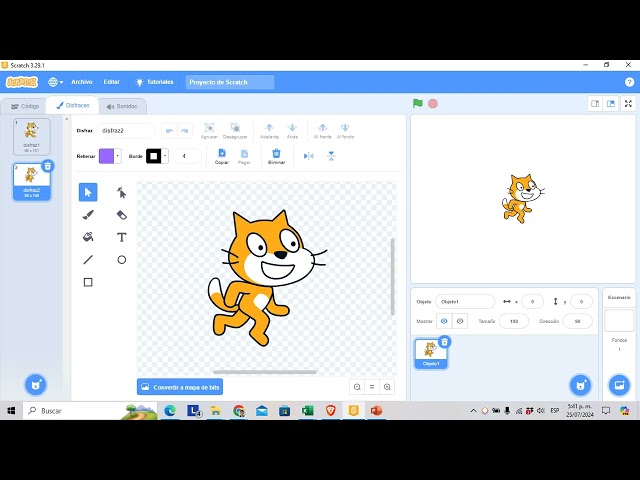Click the add sprite button
Viewport: 640px width, 480px height.
tap(580, 385)
